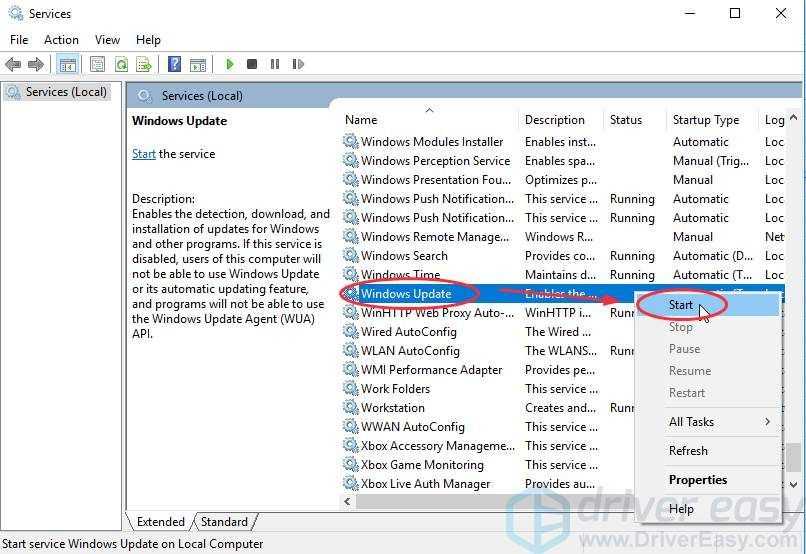The height and width of the screenshot is (554, 806).
Task: Click the Refresh toolbar icon
Action: tap(121, 64)
